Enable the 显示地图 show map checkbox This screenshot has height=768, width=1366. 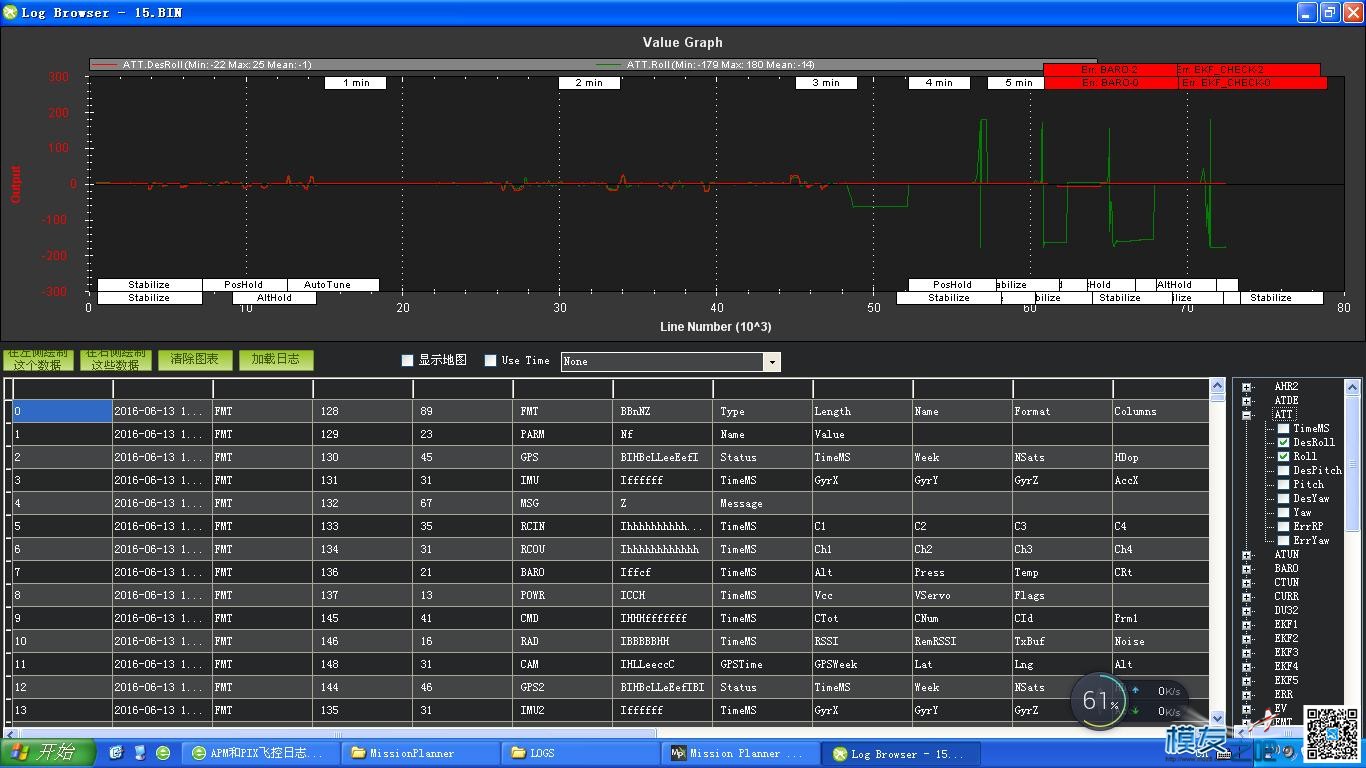pos(407,361)
